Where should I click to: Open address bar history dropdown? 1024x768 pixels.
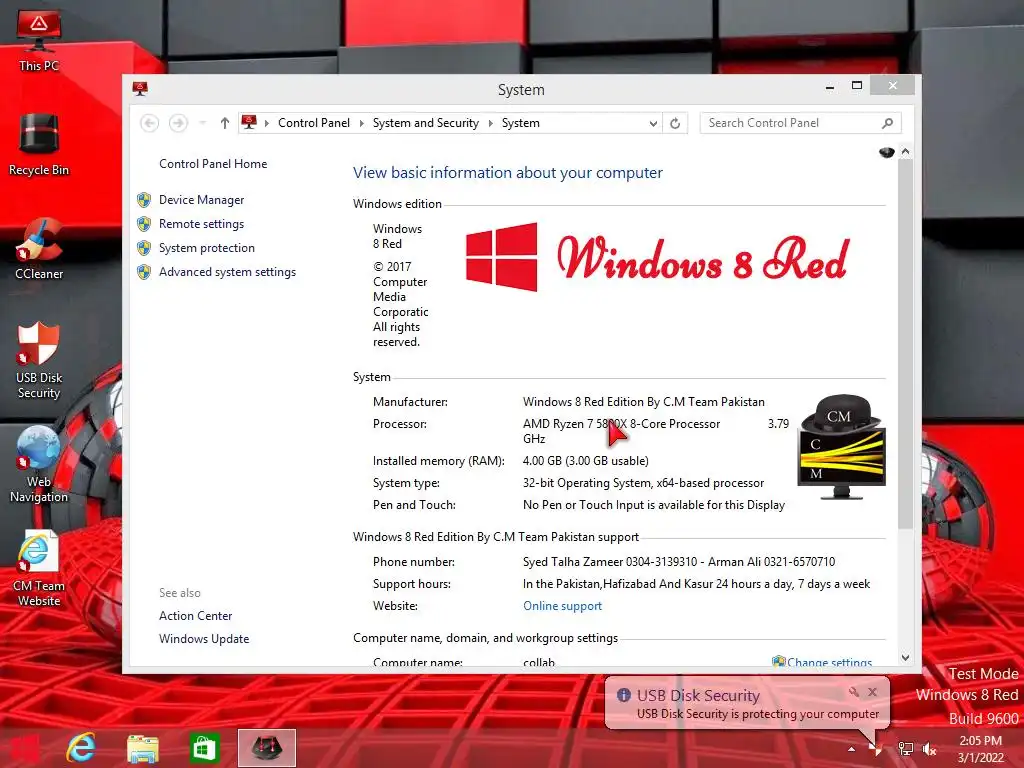coord(653,123)
